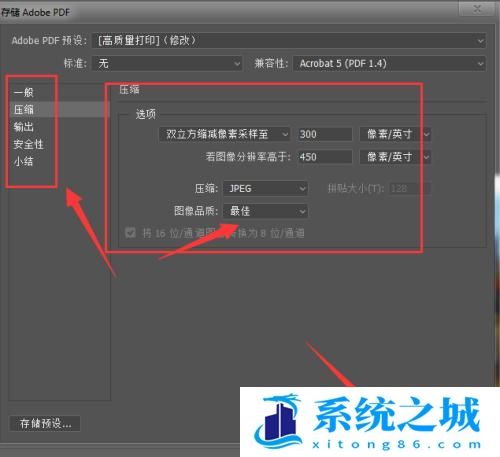Open the 双立方缩减像素采样至 downsampling dropdown
The width and height of the screenshot is (500, 457).
(x=225, y=134)
